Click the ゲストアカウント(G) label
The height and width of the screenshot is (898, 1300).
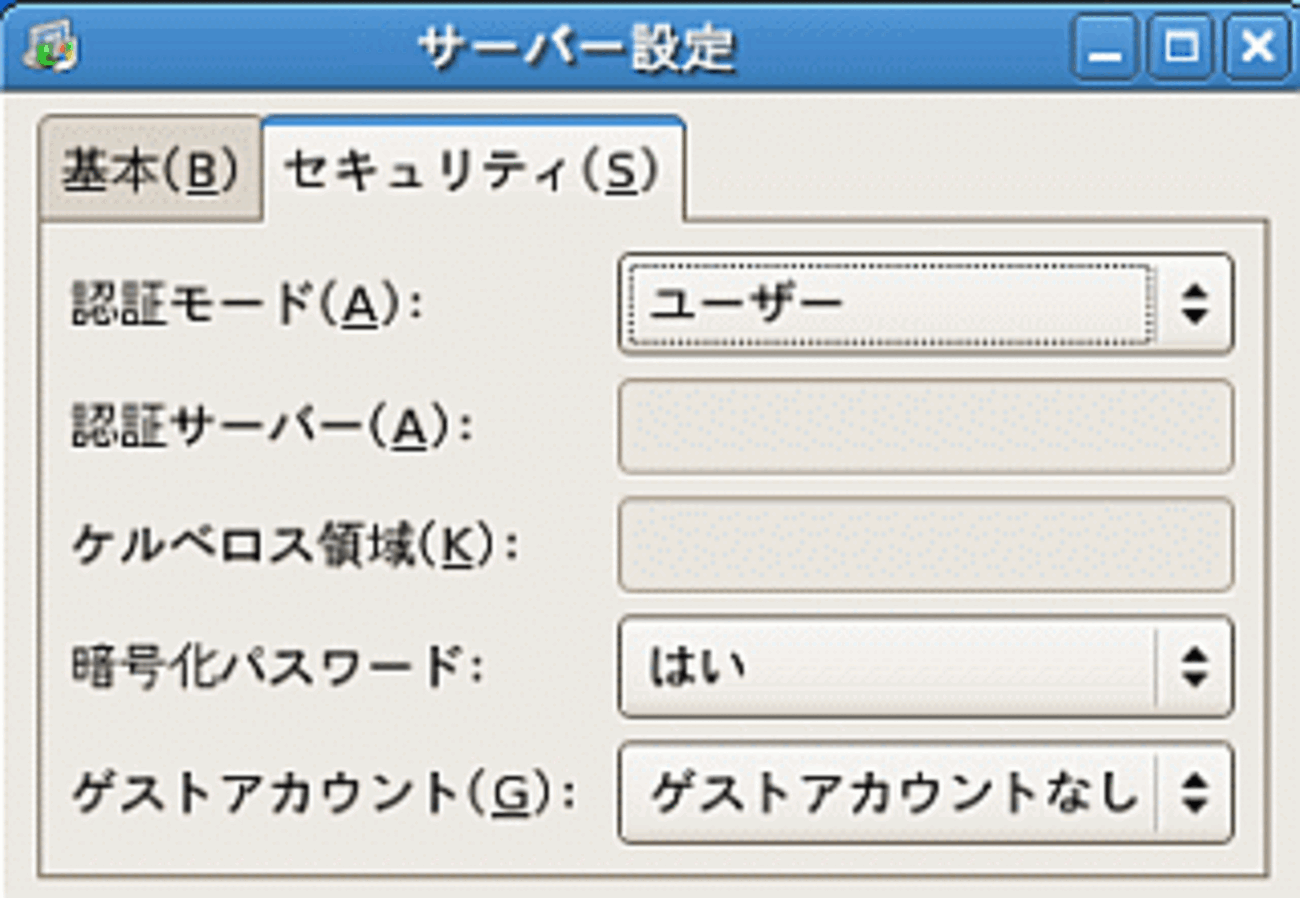tap(325, 793)
